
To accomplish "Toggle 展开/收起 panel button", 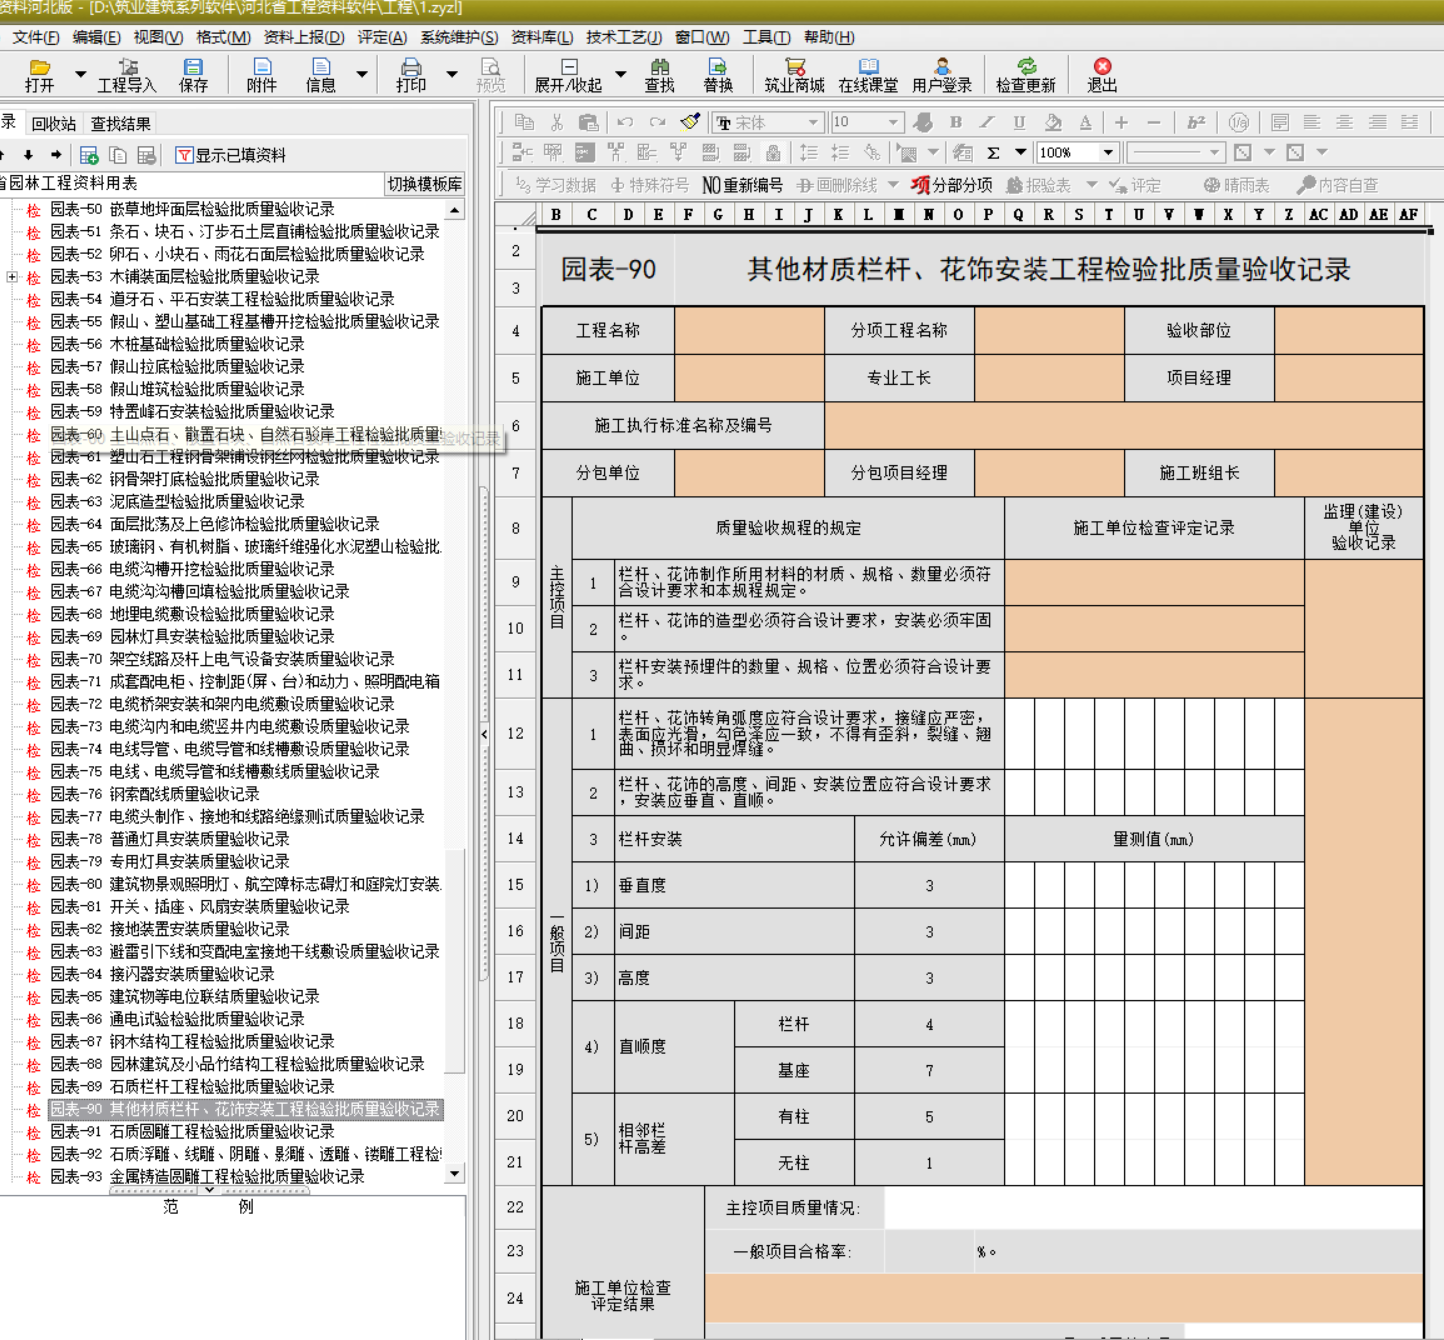I will (x=568, y=75).
